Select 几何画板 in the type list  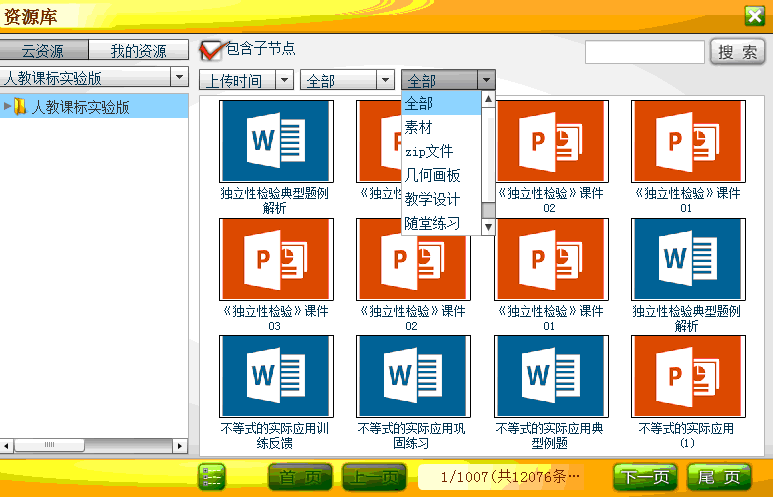click(x=432, y=175)
